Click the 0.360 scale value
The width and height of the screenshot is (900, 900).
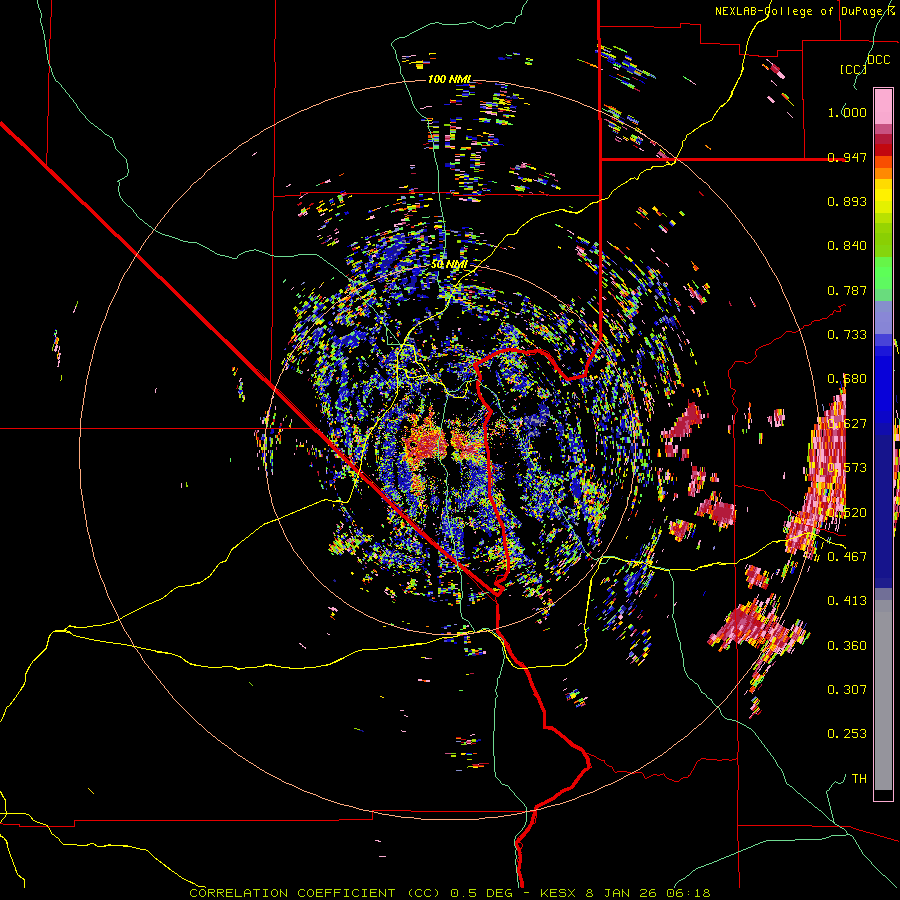click(847, 646)
